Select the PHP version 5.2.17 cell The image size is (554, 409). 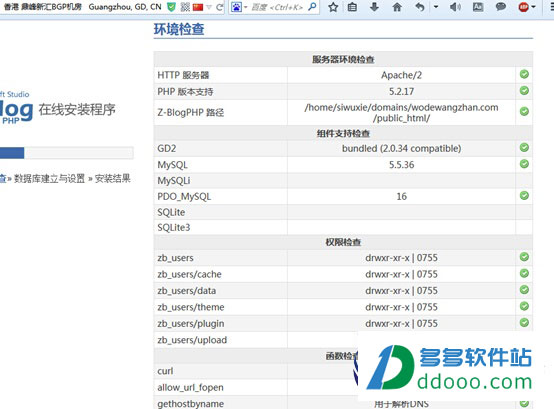[401, 91]
